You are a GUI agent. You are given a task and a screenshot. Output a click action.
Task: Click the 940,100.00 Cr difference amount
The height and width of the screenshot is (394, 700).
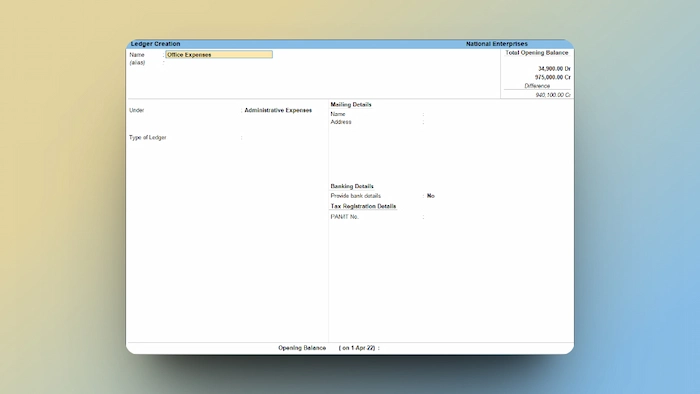click(553, 95)
